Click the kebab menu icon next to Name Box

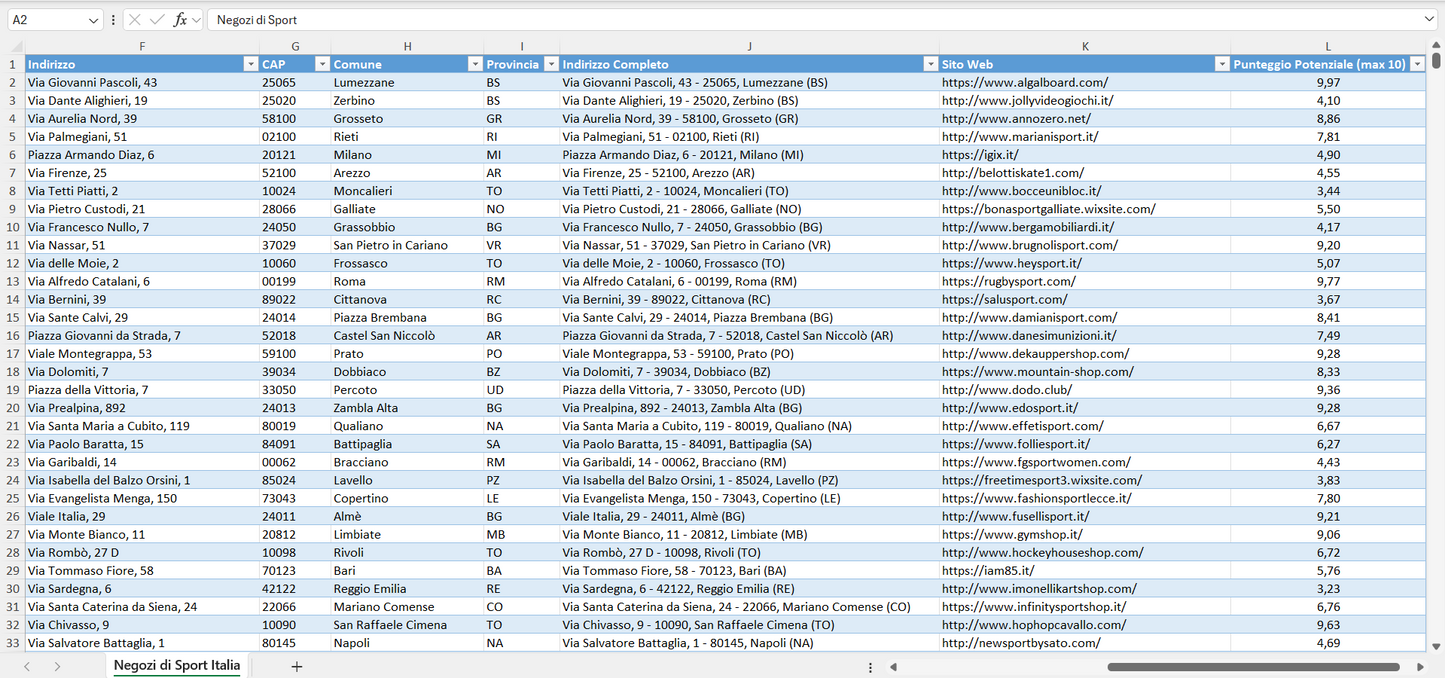(x=113, y=19)
